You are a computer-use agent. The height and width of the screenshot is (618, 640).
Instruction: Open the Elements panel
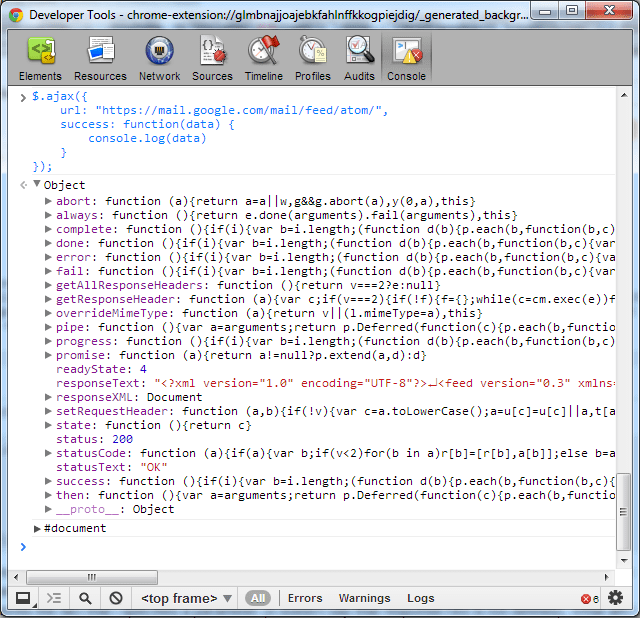pyautogui.click(x=40, y=58)
